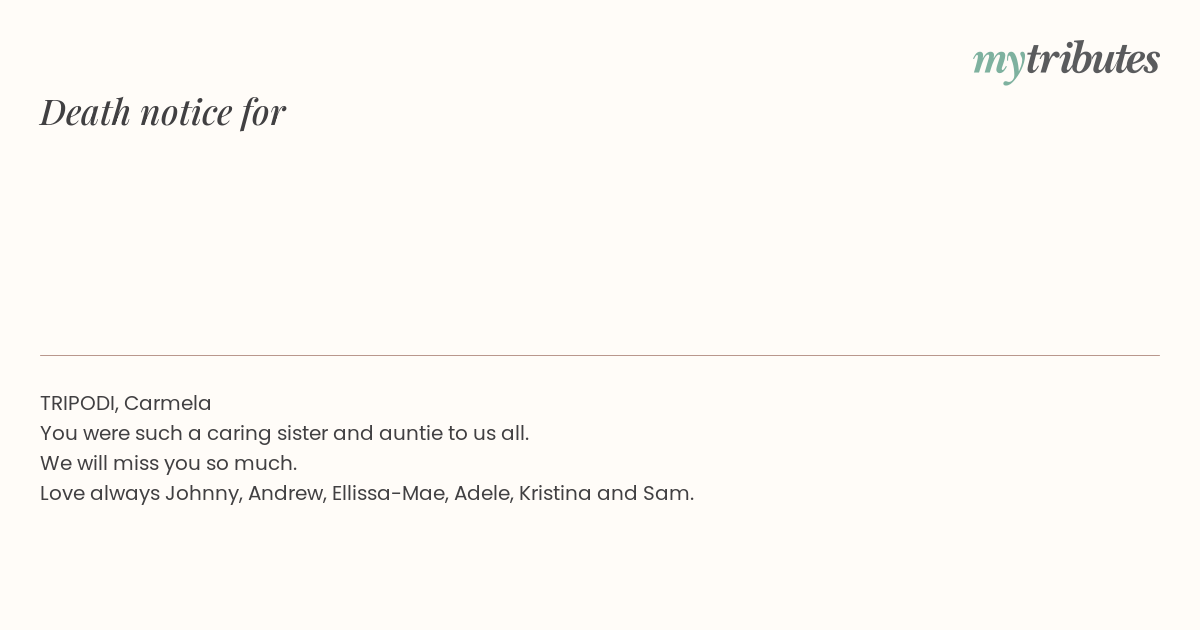Click the green 'my' part of logo
1200x630 pixels.
click(x=999, y=63)
